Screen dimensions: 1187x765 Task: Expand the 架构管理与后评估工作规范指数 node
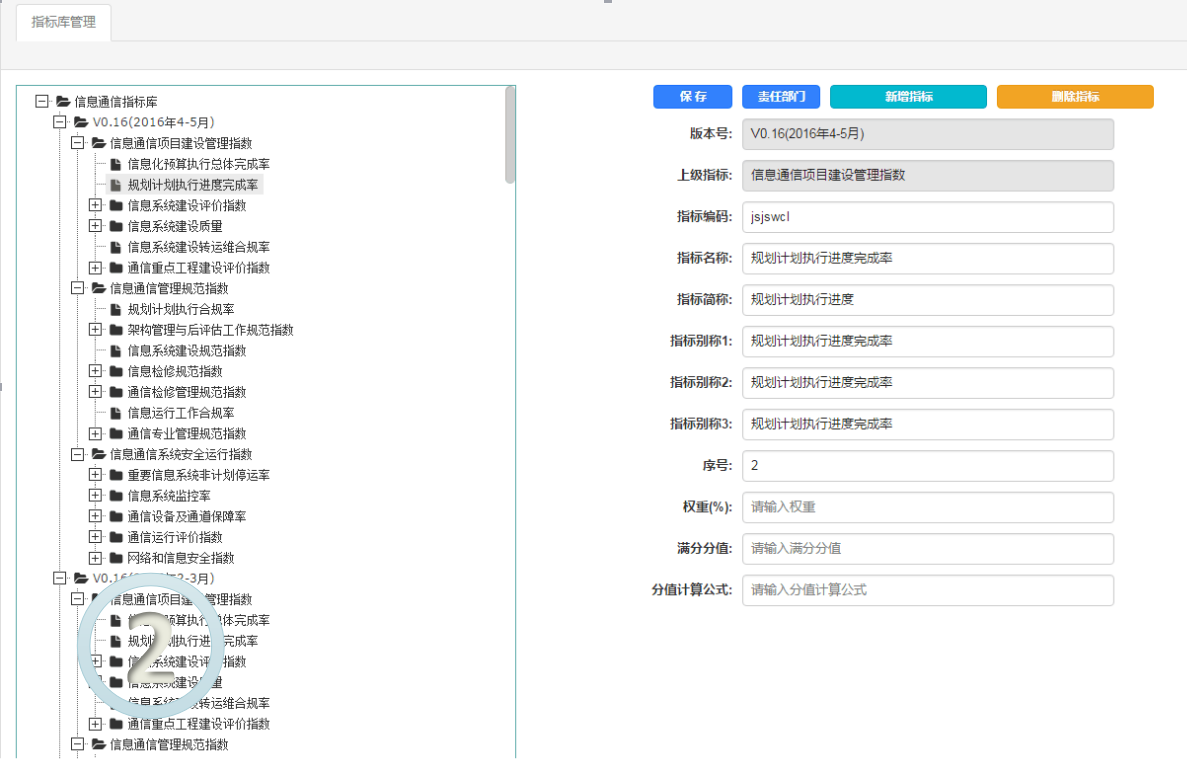click(x=96, y=330)
